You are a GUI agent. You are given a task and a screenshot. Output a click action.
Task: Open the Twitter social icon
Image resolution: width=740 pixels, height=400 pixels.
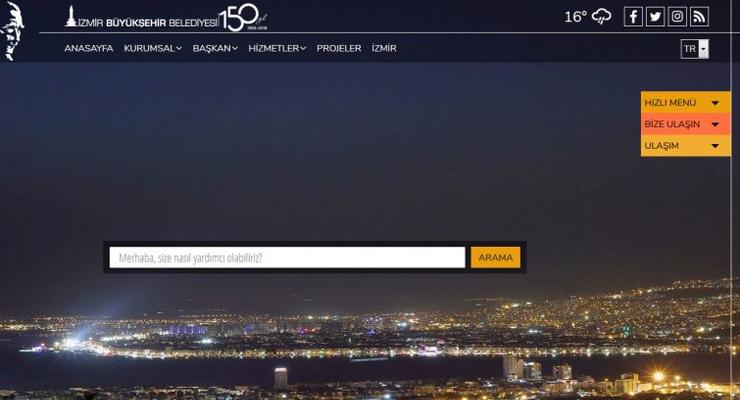(x=655, y=16)
